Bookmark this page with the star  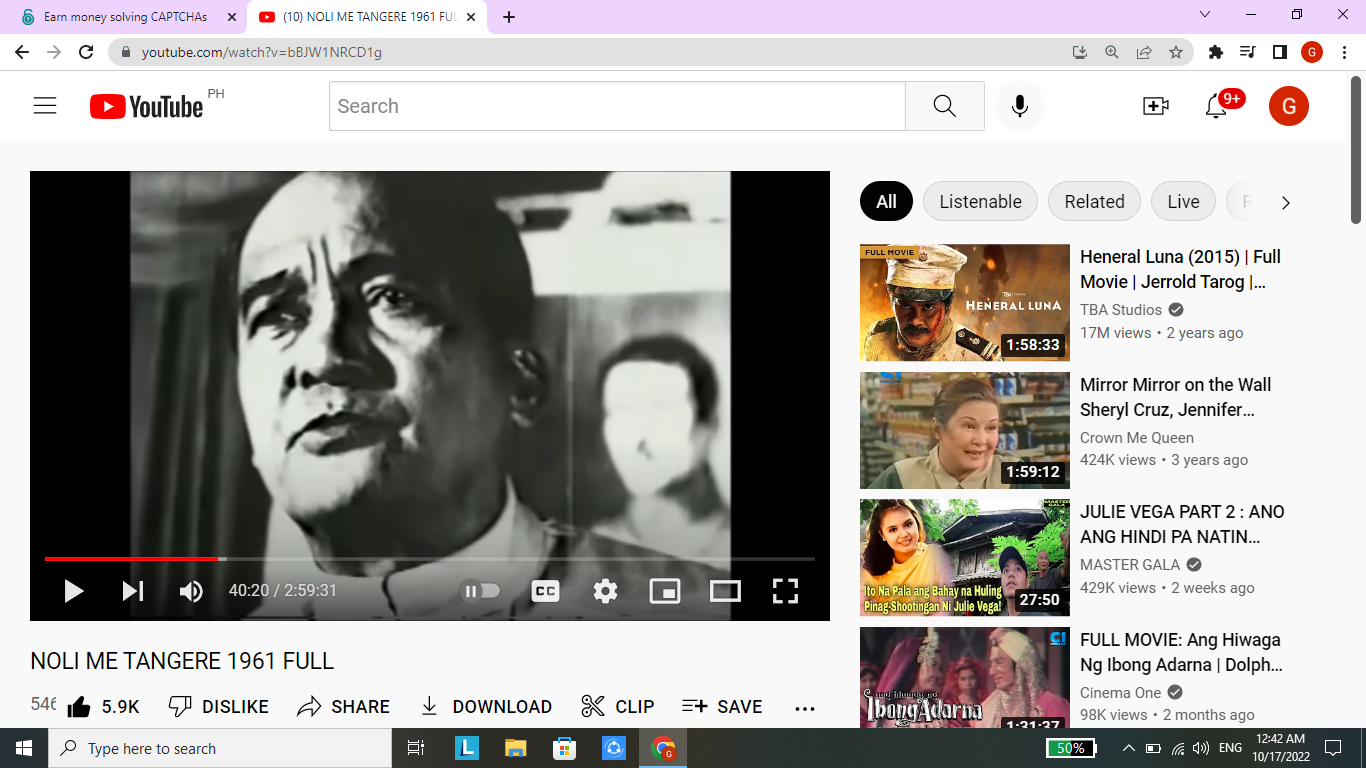click(x=1176, y=52)
